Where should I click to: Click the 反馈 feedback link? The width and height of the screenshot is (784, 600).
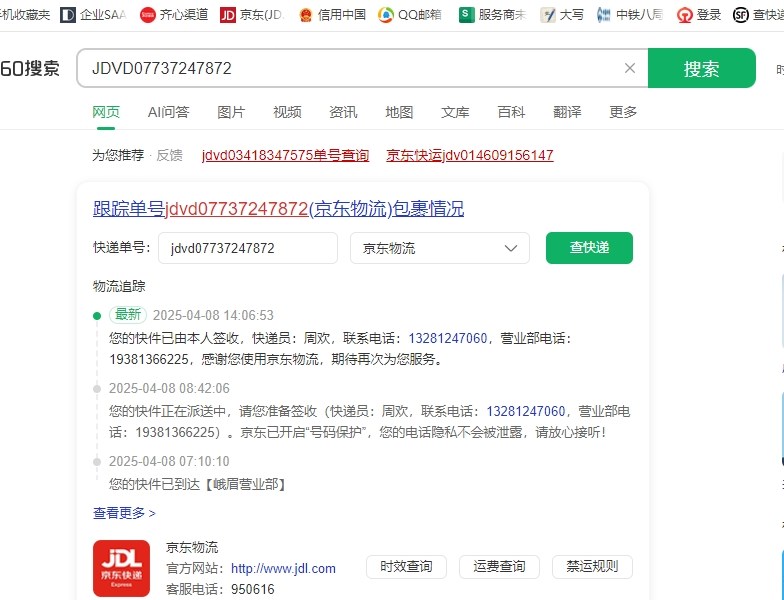pos(170,155)
